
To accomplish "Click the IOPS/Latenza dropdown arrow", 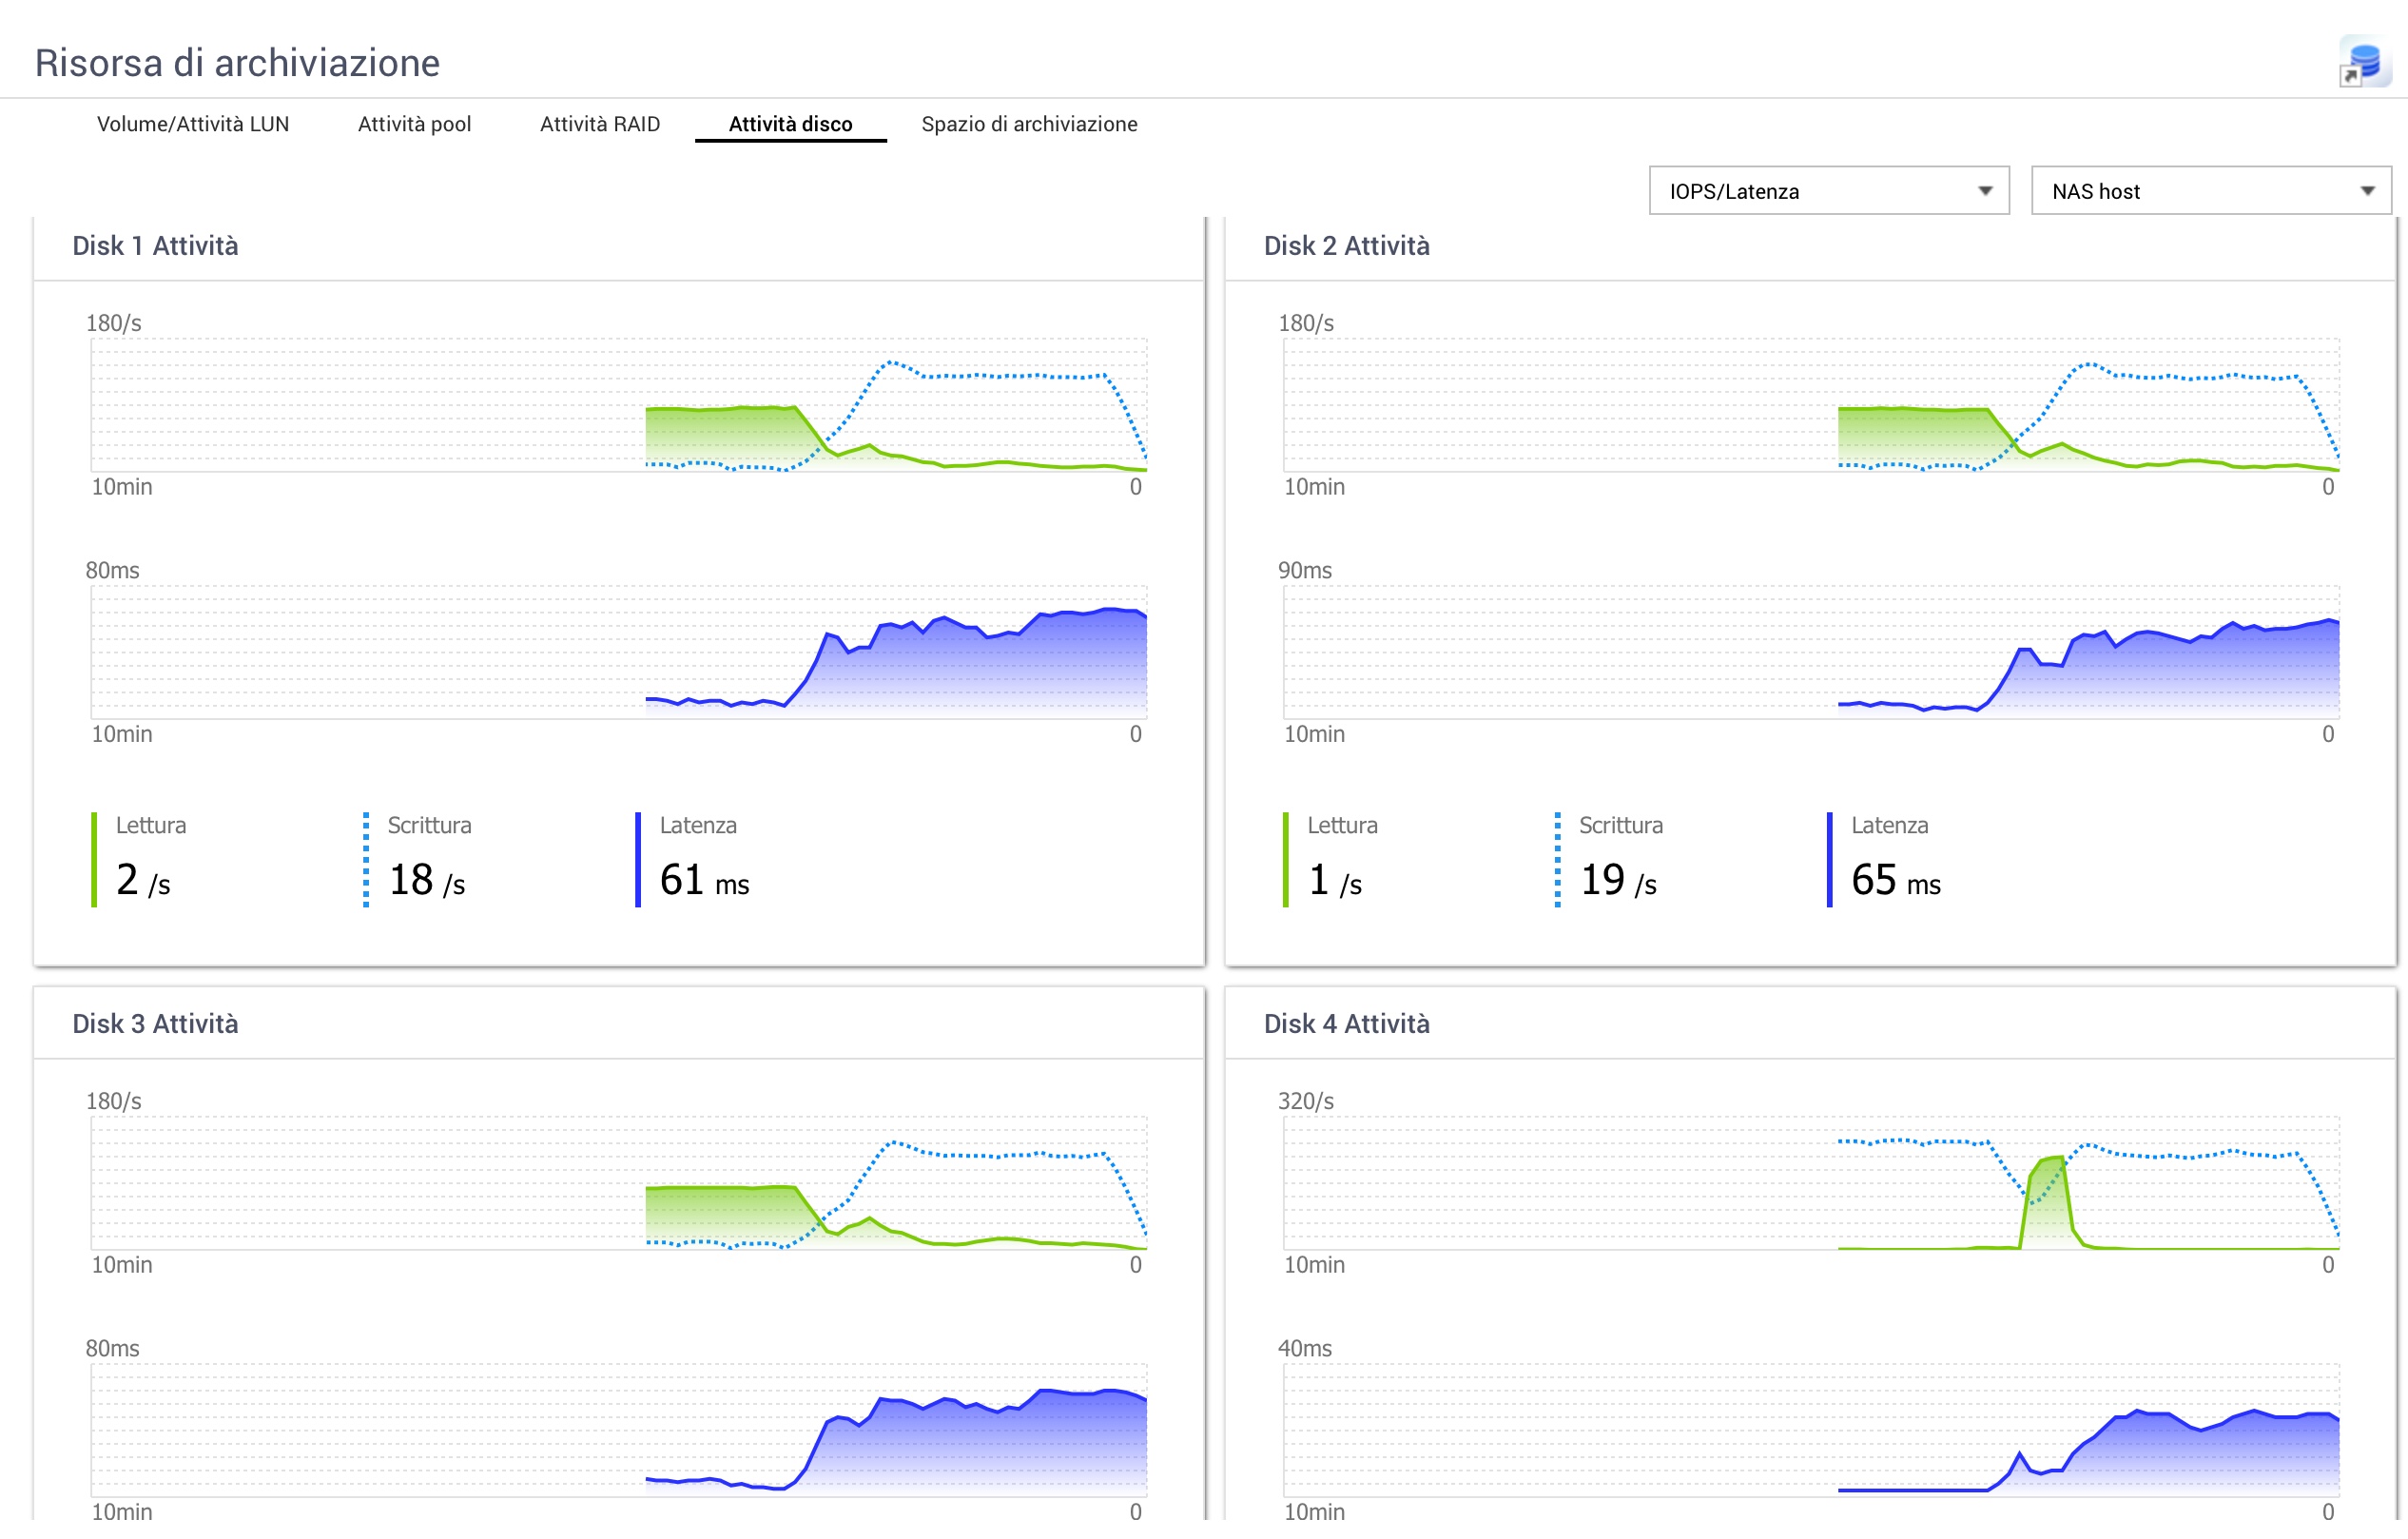I will tap(1985, 191).
